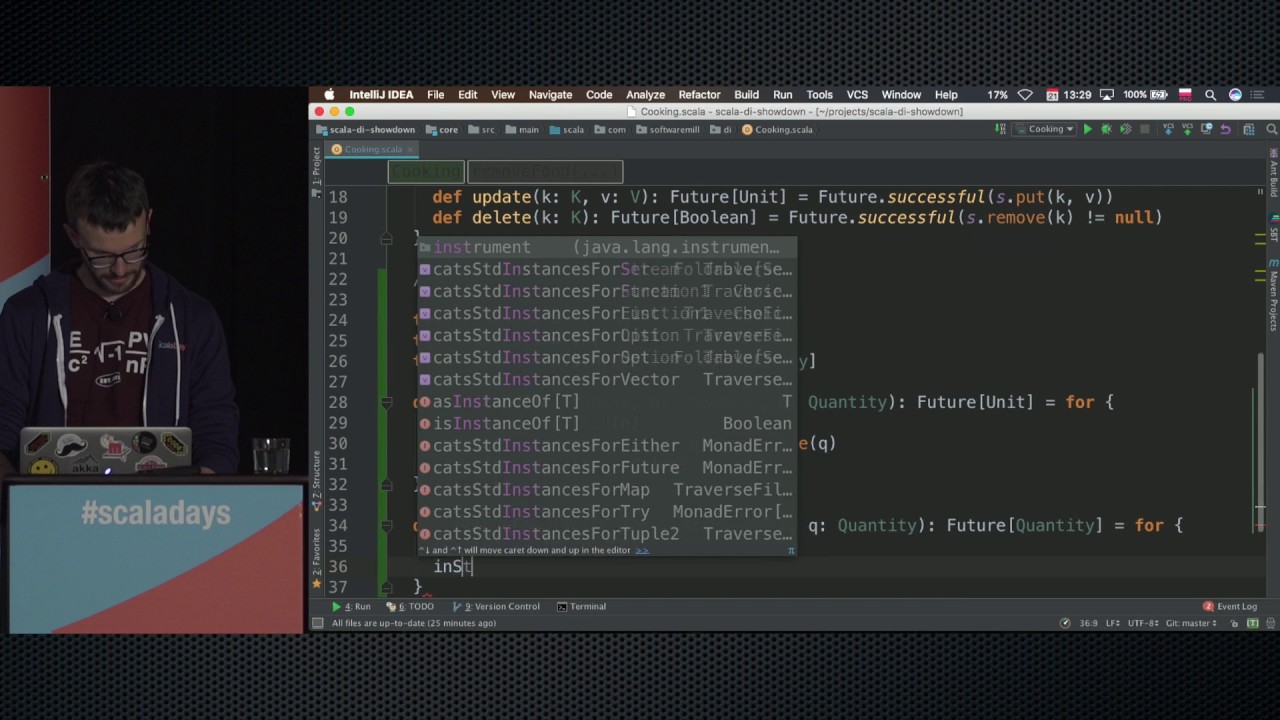Viewport: 1280px width, 720px height.
Task: Open the Navigate menu
Action: pyautogui.click(x=550, y=95)
